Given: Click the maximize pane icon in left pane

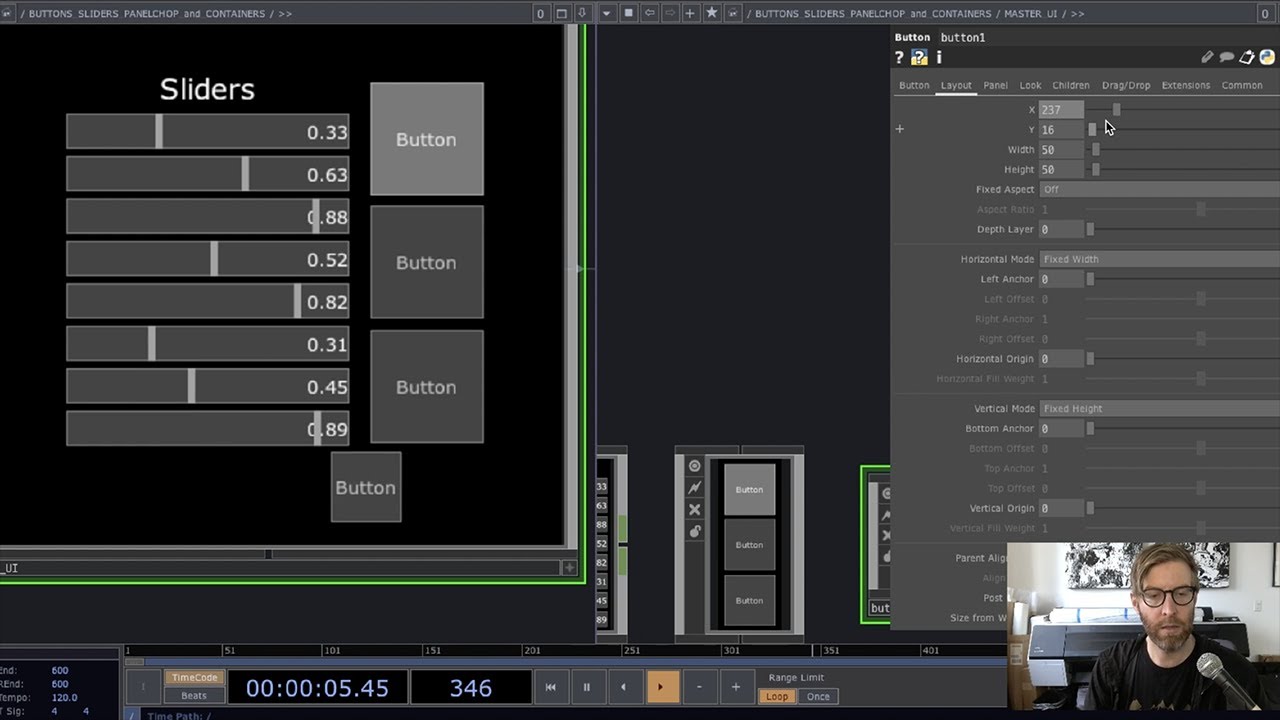Looking at the screenshot, I should pos(561,13).
